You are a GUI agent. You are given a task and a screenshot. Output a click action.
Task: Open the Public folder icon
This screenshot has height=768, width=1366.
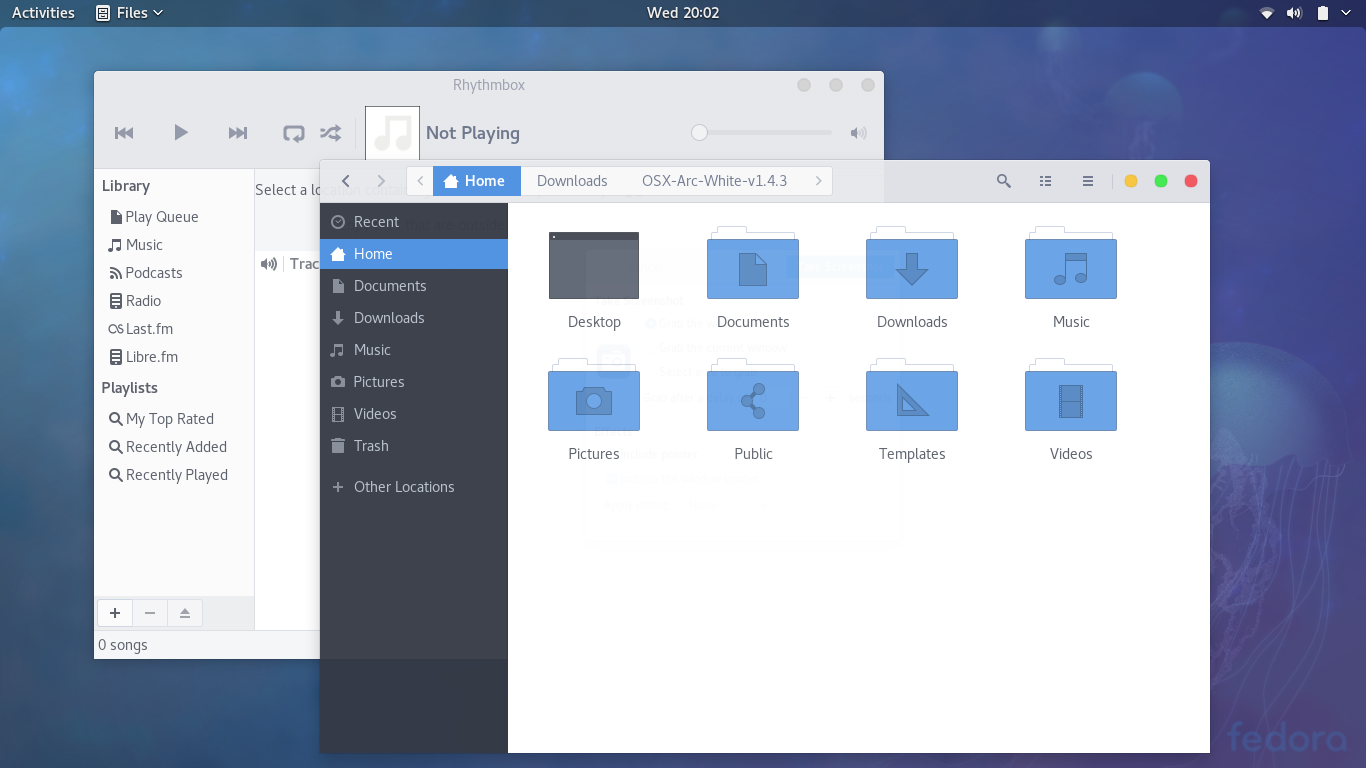tap(753, 400)
